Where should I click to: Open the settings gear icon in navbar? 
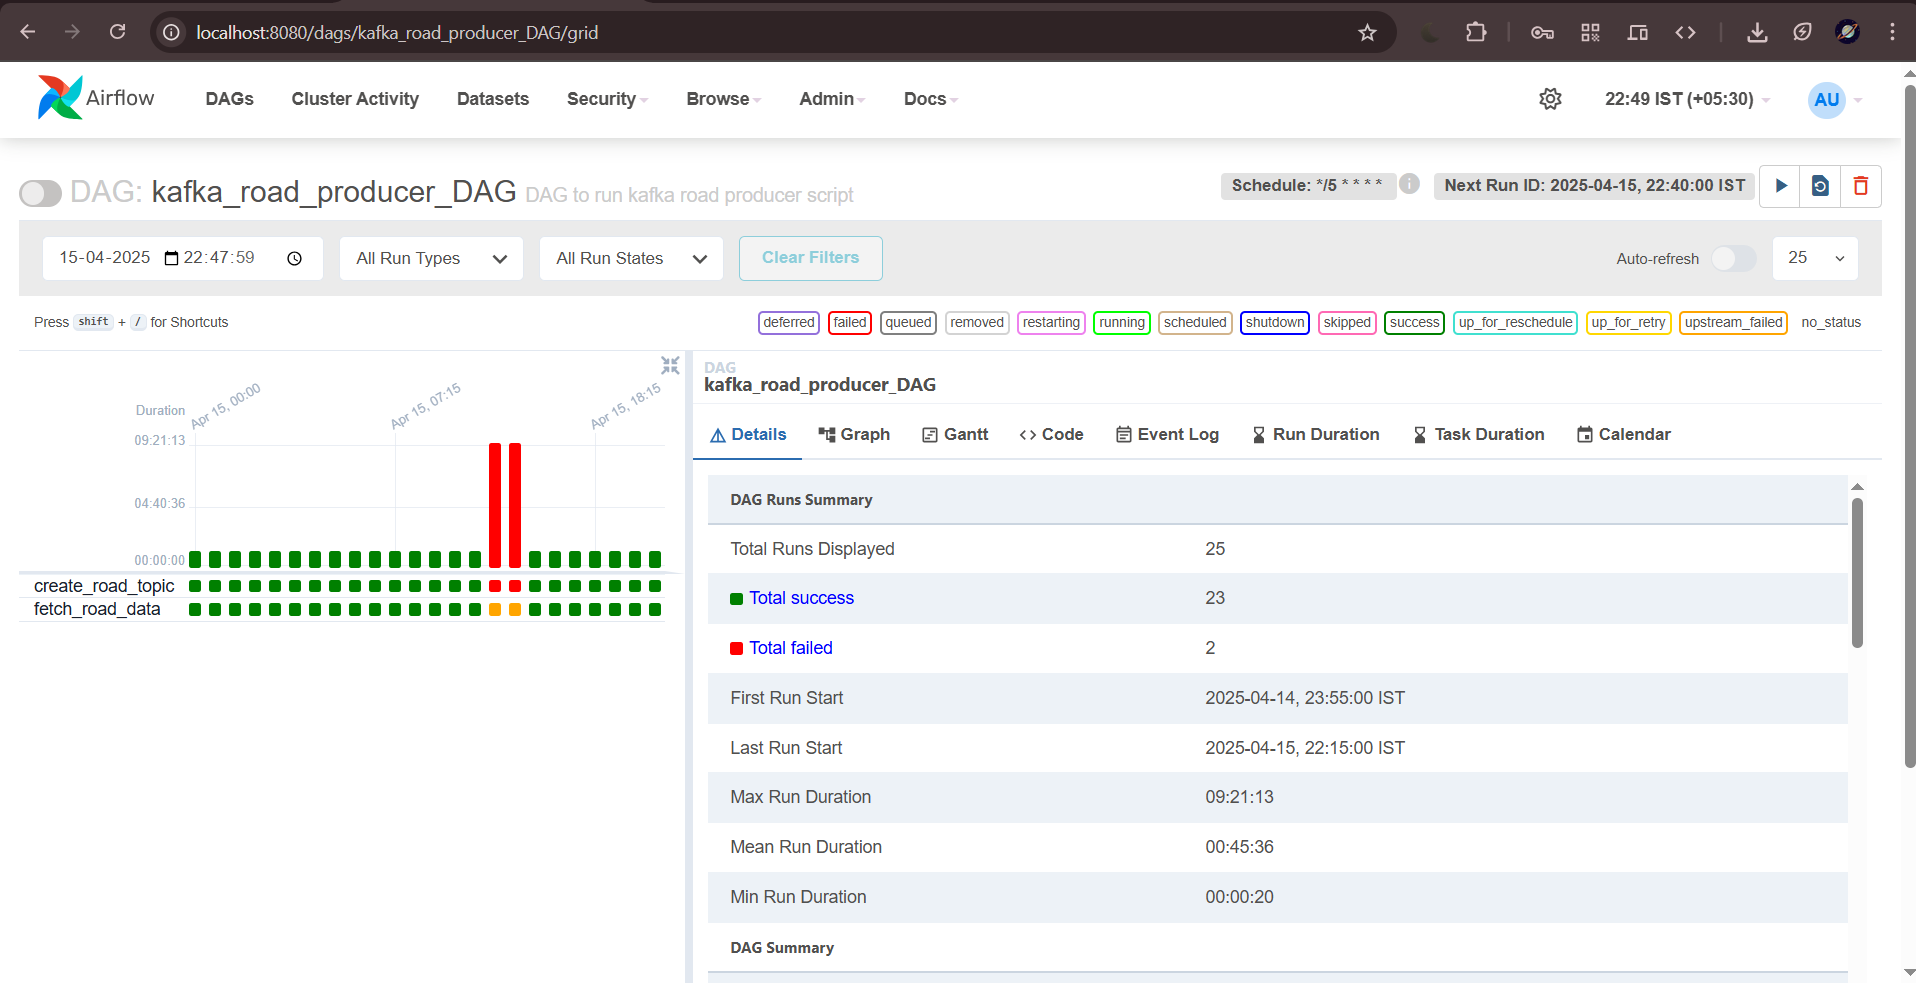(x=1550, y=99)
